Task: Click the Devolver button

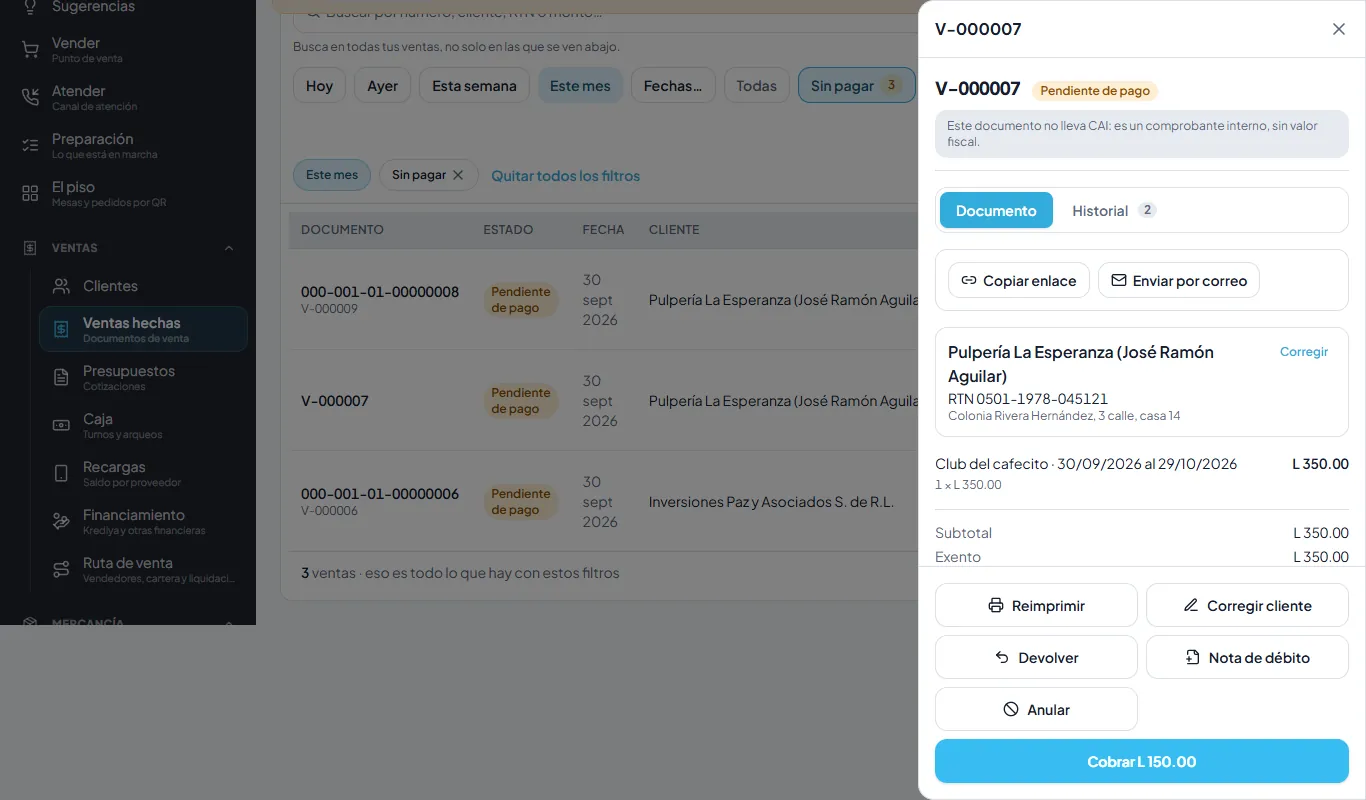Action: (x=1036, y=658)
